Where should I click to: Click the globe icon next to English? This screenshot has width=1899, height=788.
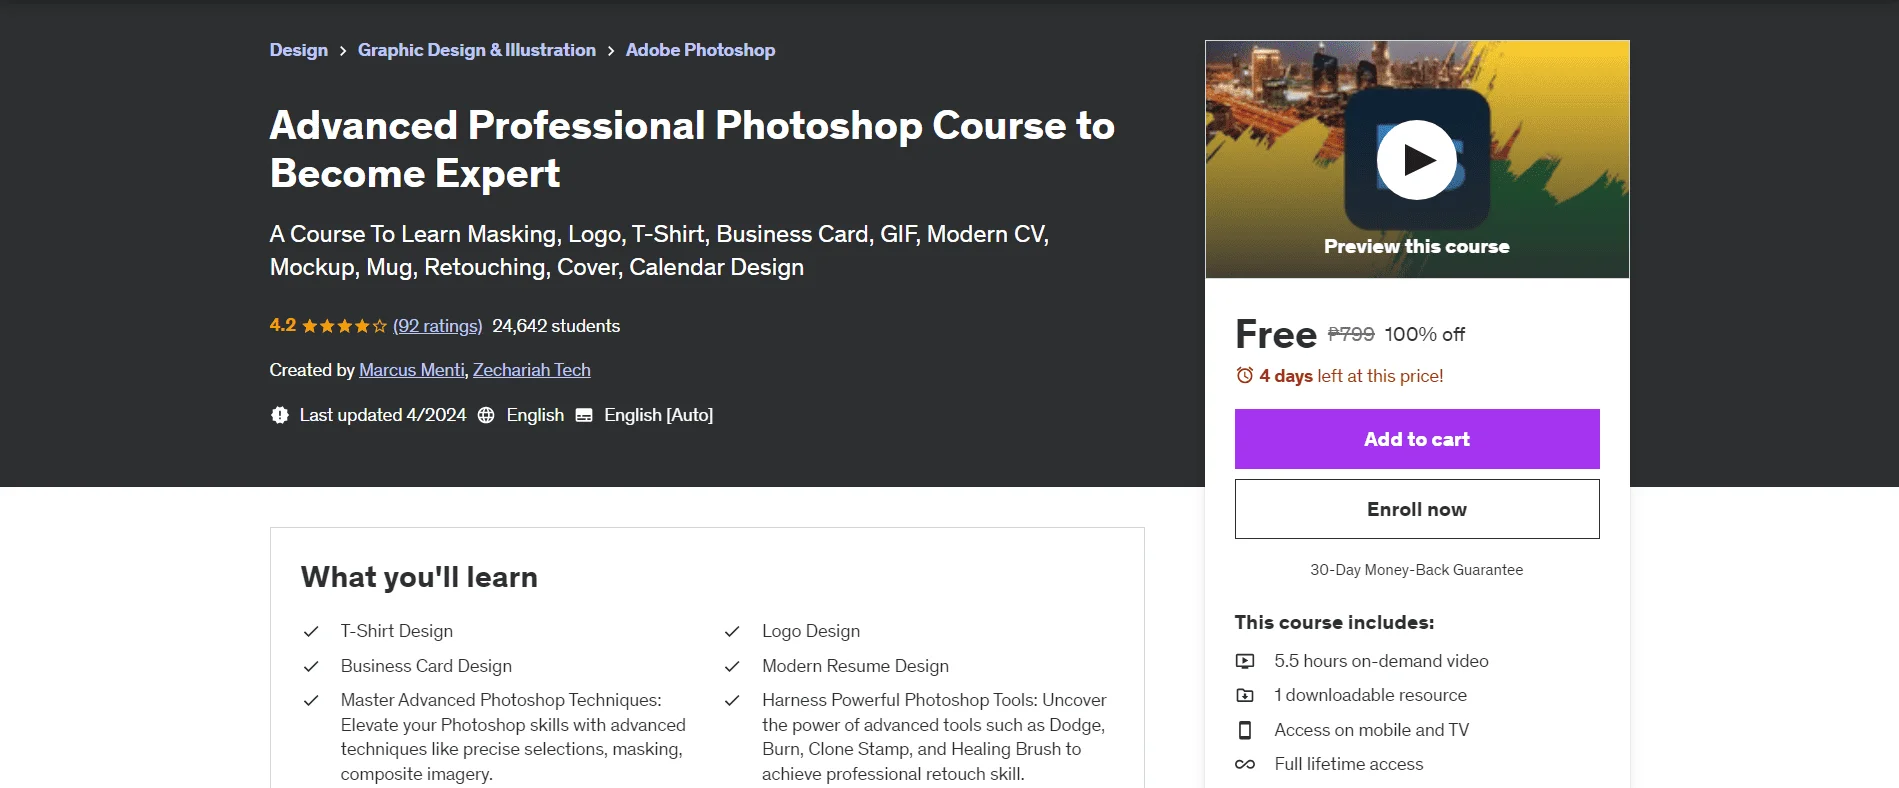(486, 415)
